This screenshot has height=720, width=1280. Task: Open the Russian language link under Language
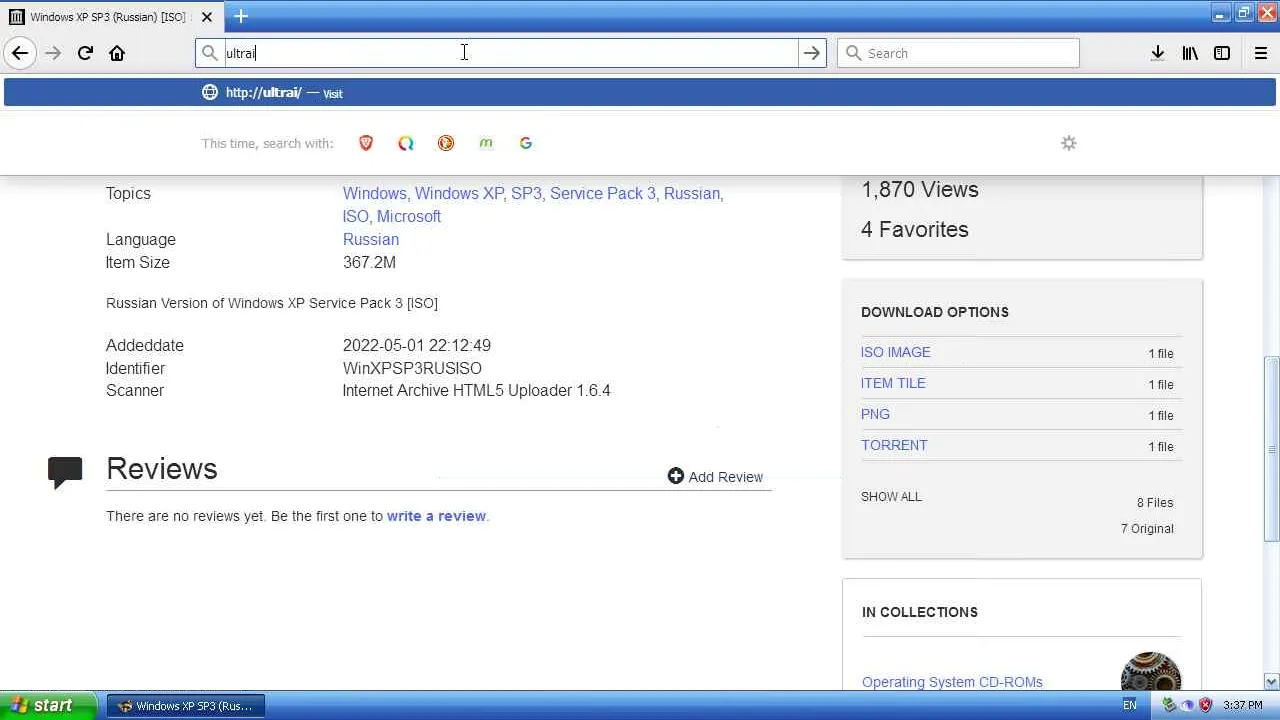point(371,239)
